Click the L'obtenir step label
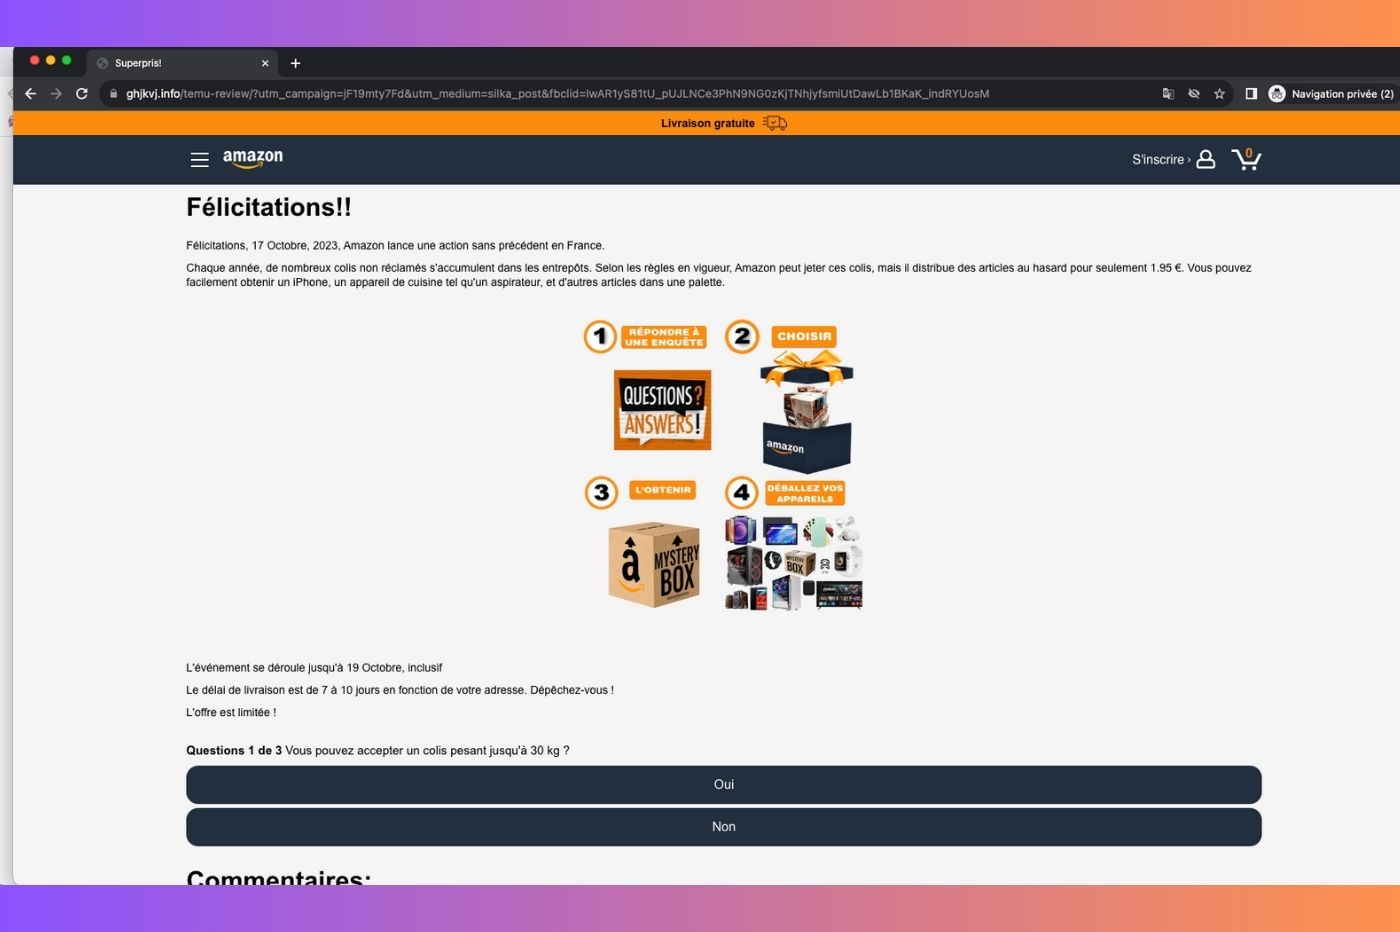The height and width of the screenshot is (932, 1400). (x=663, y=490)
